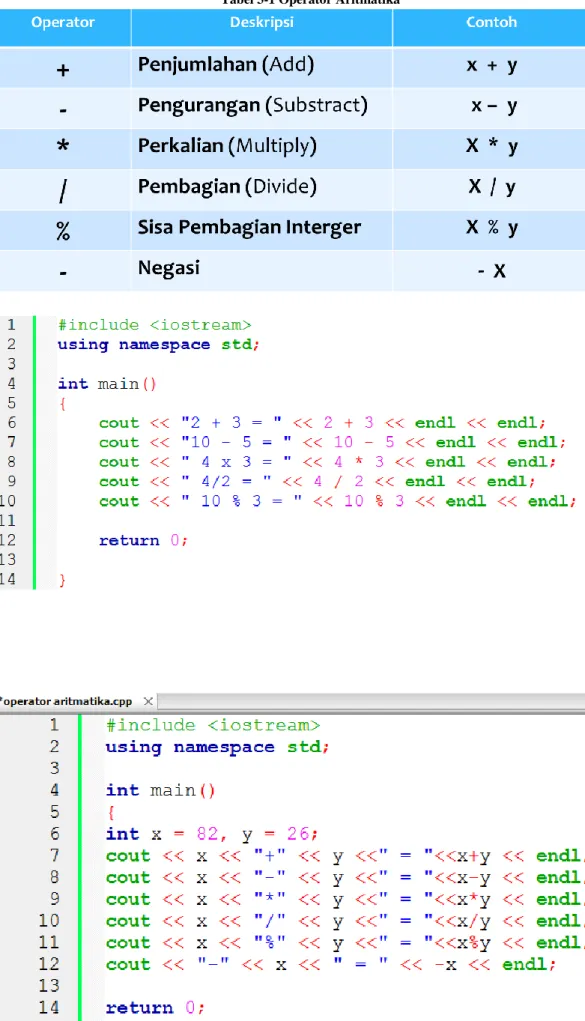
Task: Click the code line printing " 4/2 = "
Action: coord(317,482)
